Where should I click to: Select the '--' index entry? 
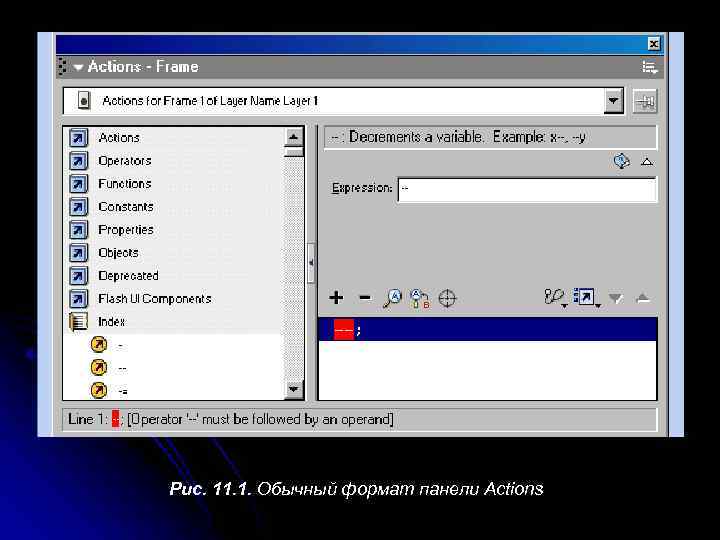pos(122,368)
